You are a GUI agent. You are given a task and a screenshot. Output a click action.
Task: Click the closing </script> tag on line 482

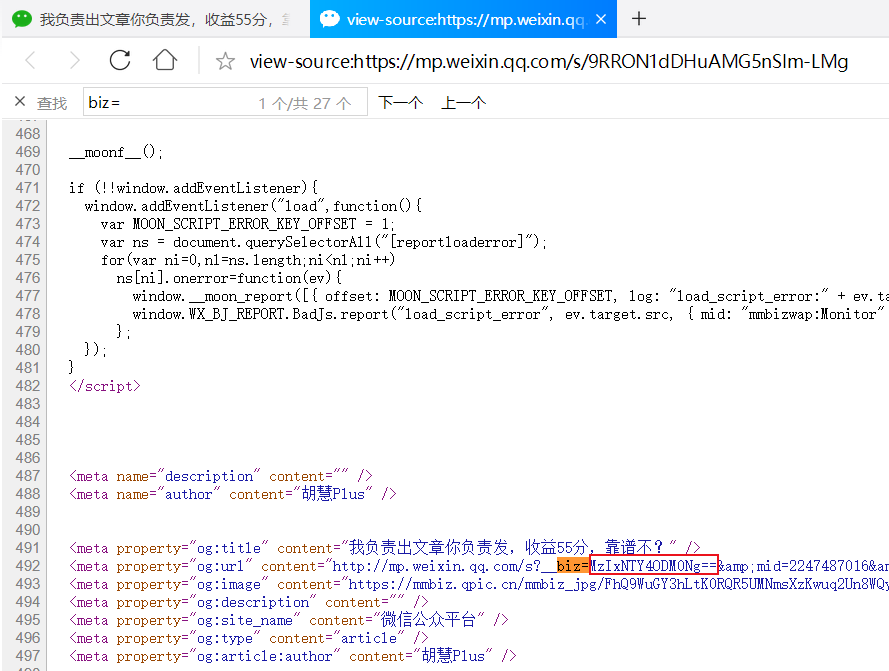(x=104, y=386)
